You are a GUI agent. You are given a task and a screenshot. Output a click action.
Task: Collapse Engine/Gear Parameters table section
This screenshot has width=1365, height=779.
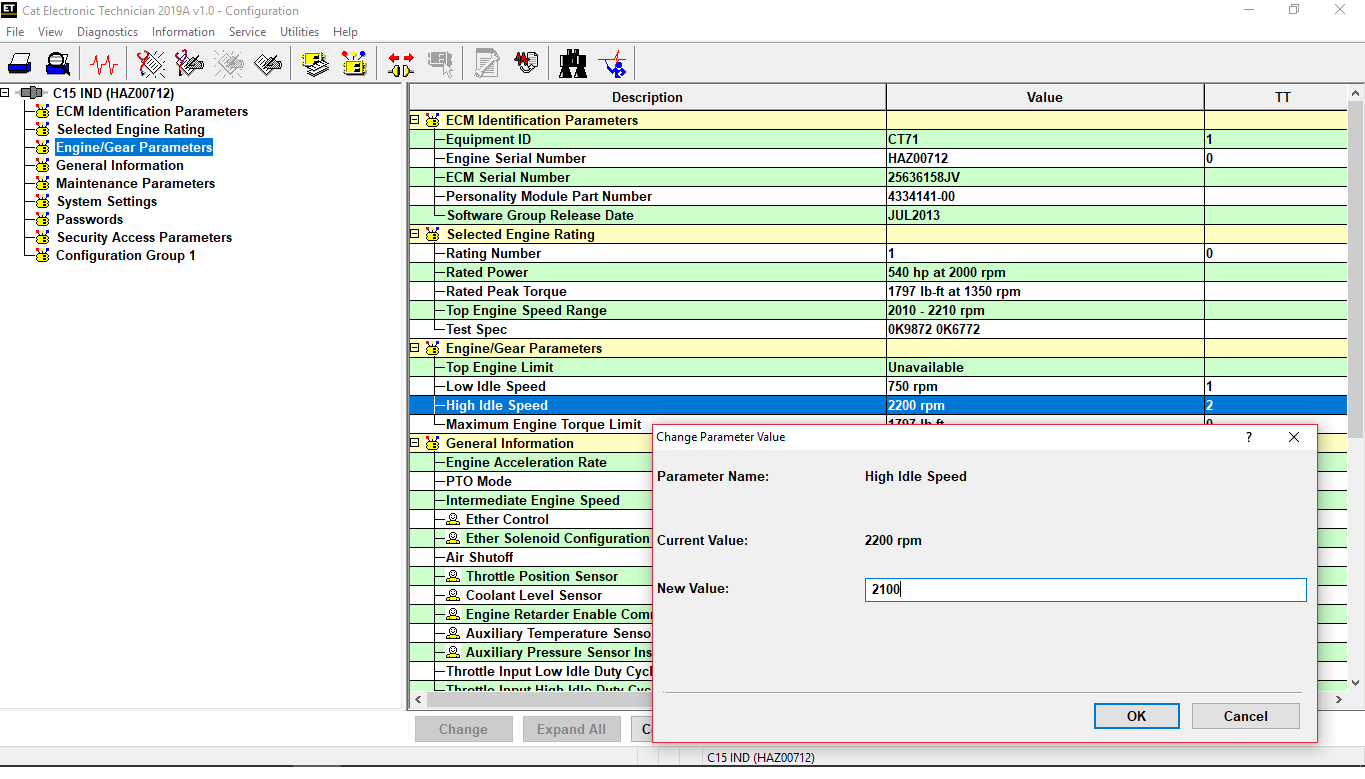[415, 349]
